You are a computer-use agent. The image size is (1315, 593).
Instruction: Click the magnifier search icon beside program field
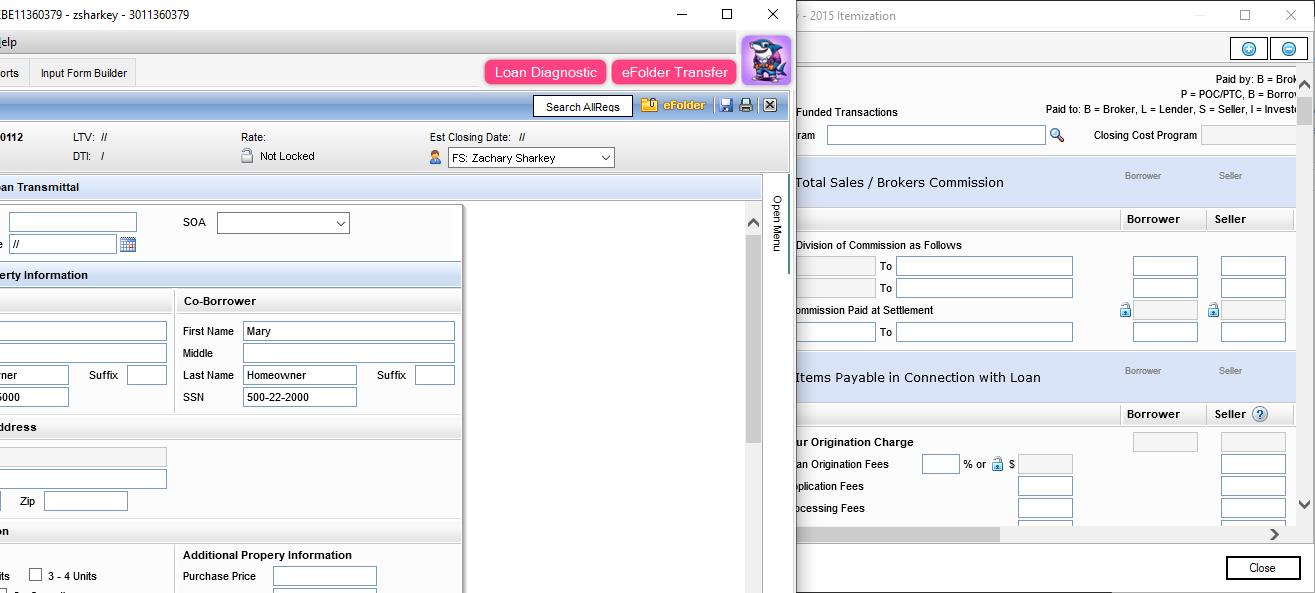click(x=1057, y=135)
